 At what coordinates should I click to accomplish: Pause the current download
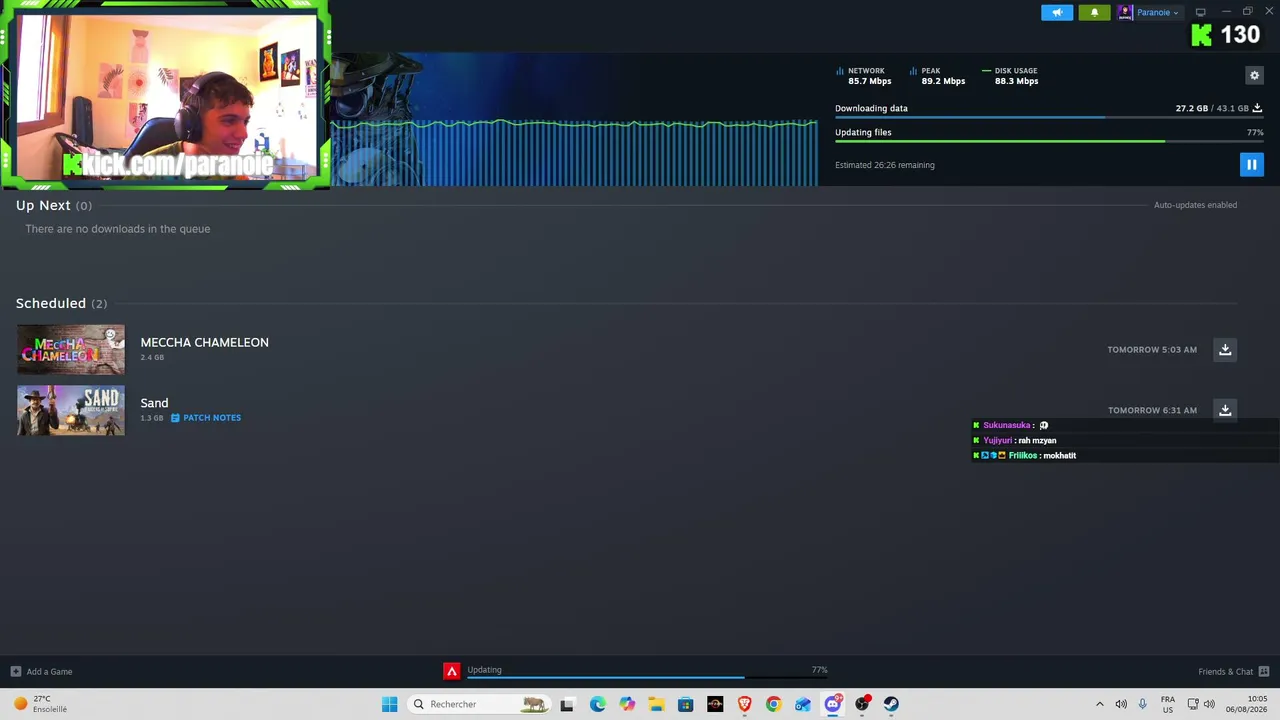1251,165
